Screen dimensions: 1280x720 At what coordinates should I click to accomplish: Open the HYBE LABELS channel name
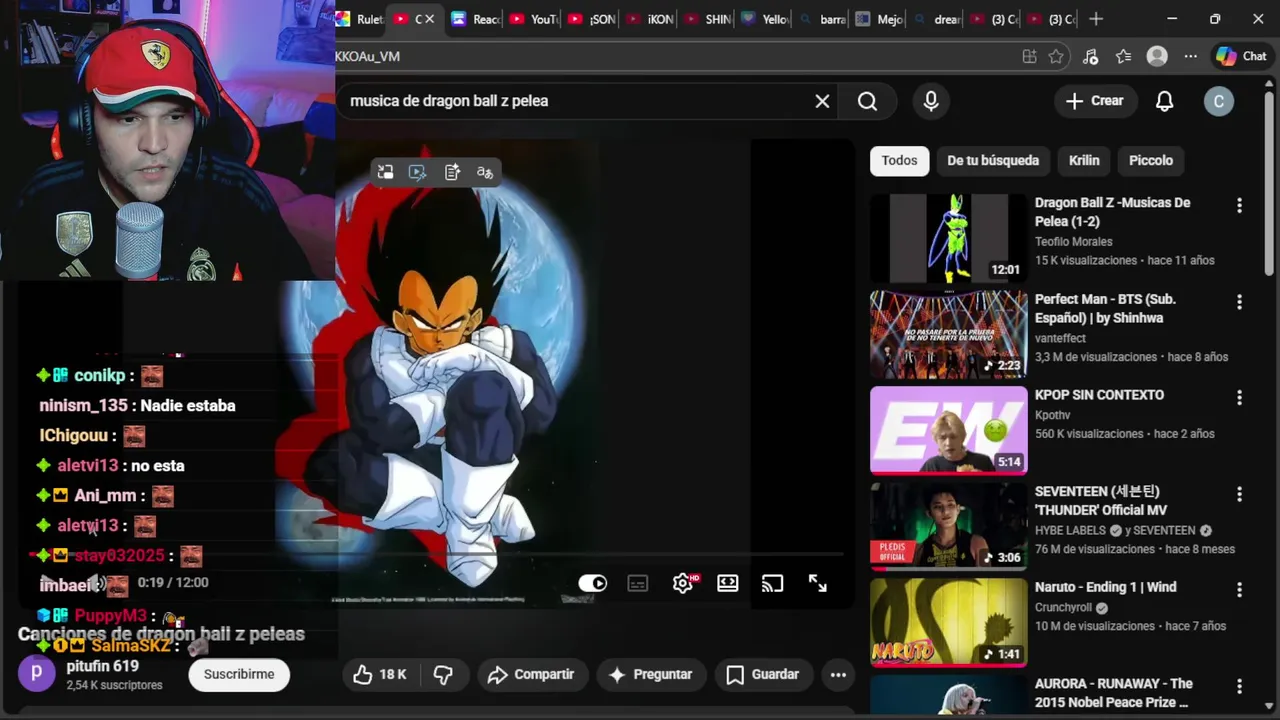[1070, 530]
